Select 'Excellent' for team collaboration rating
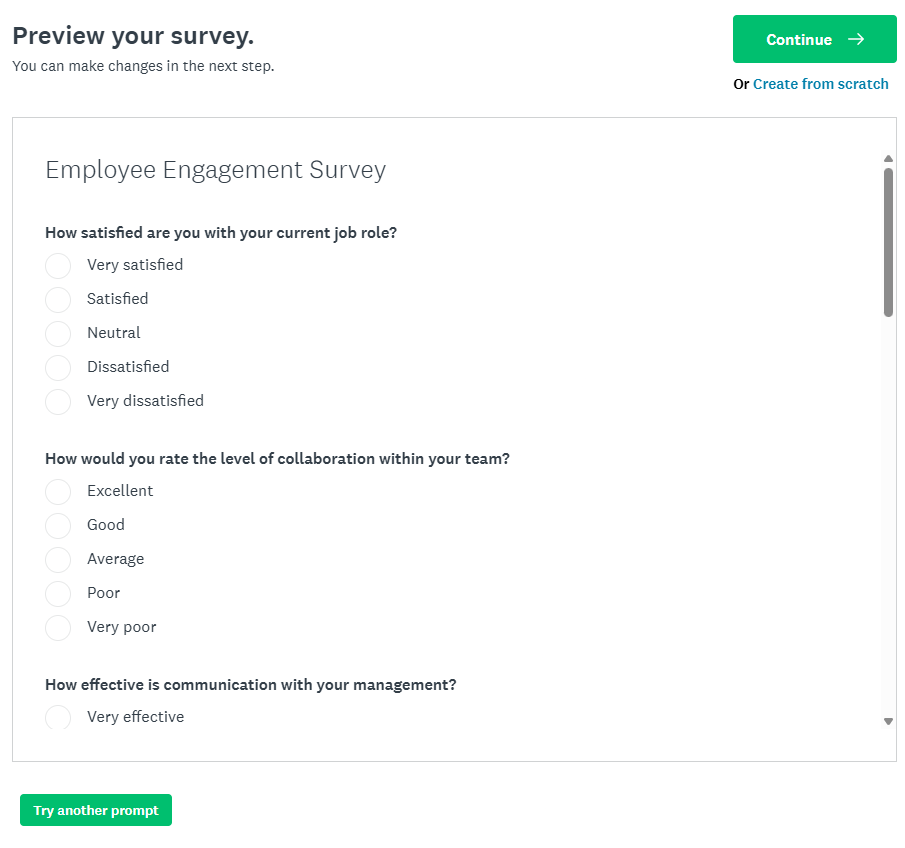Screen dimensions: 905x848 [x=58, y=491]
